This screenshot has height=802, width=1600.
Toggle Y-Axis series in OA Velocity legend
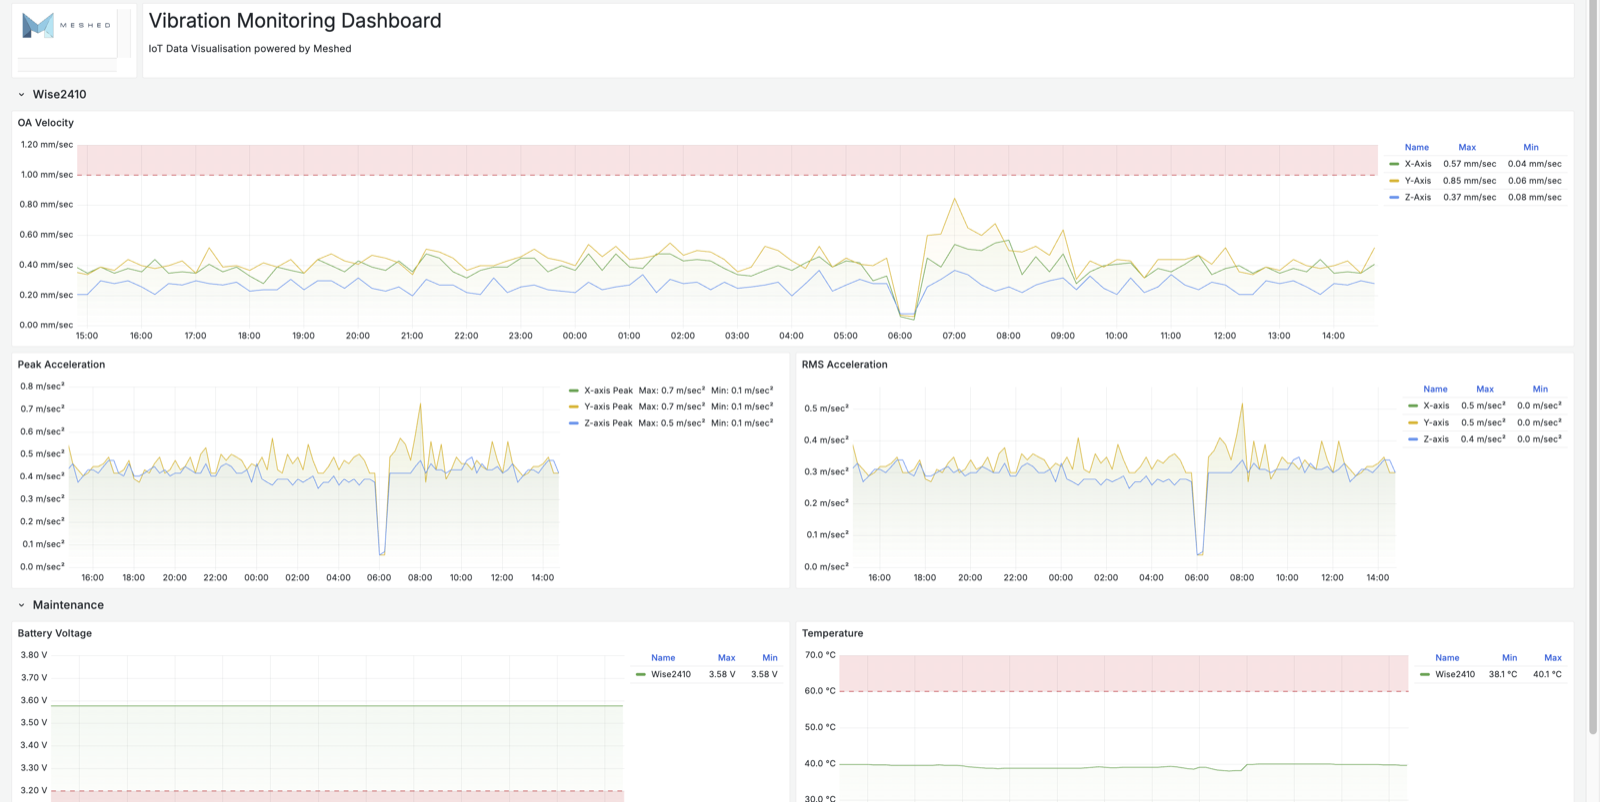[1418, 181]
